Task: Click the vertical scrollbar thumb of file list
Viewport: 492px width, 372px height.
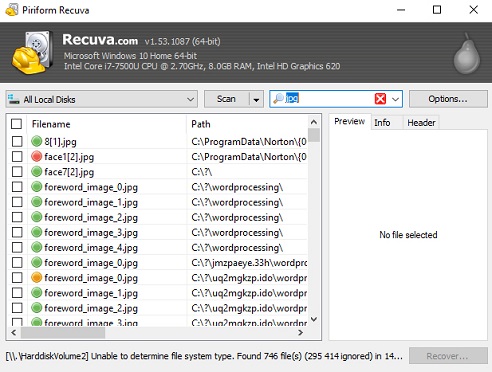Action: [314, 135]
